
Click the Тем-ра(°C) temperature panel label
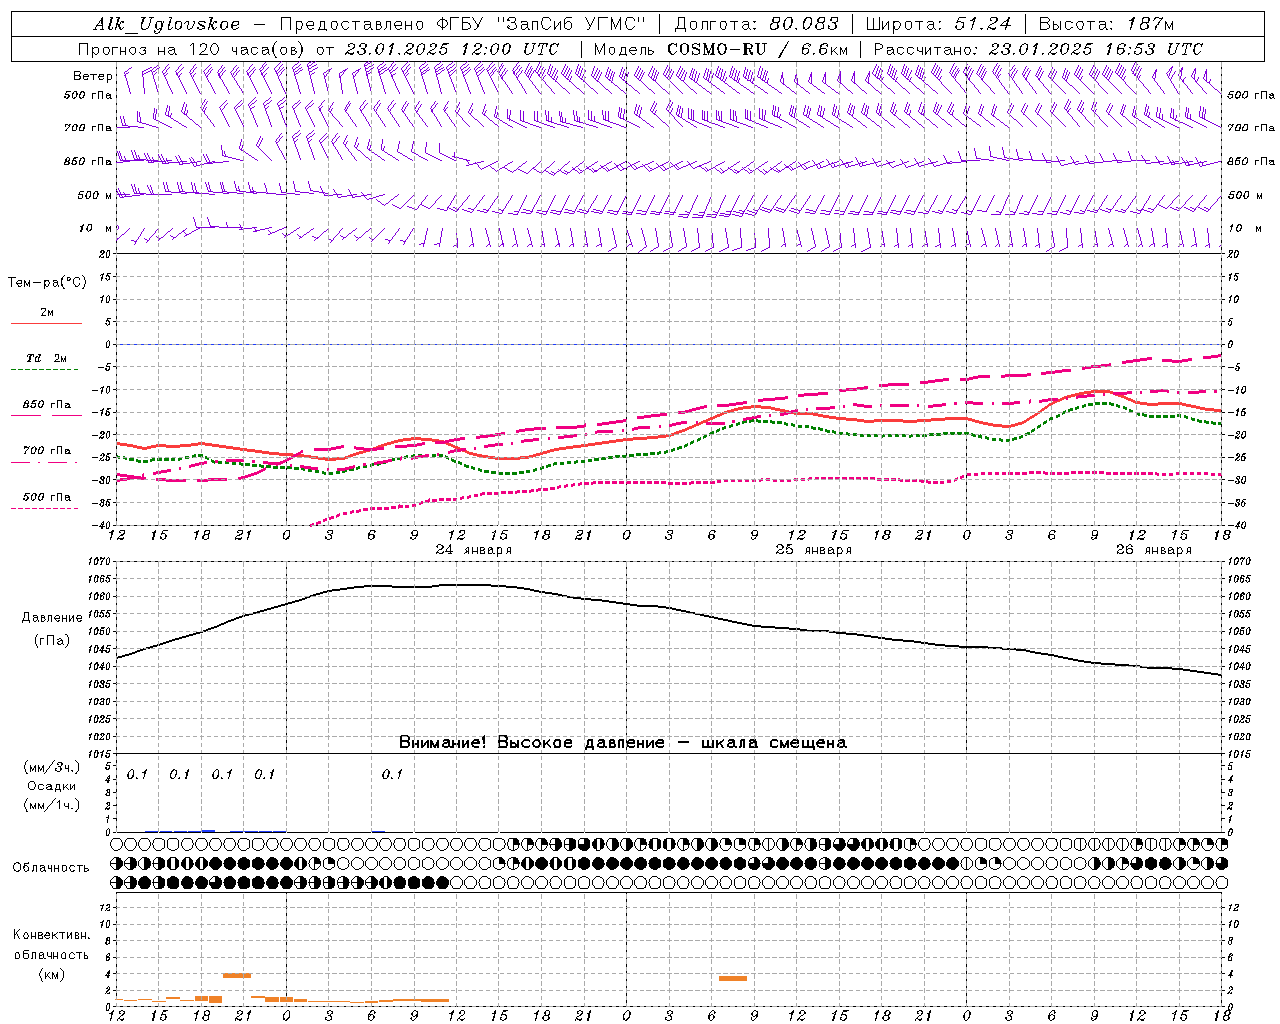47,283
